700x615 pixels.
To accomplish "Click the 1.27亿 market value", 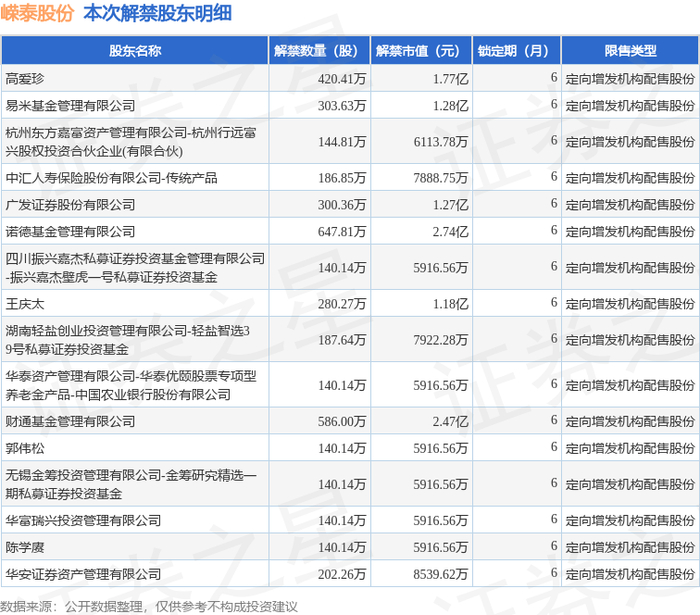I will [450, 205].
